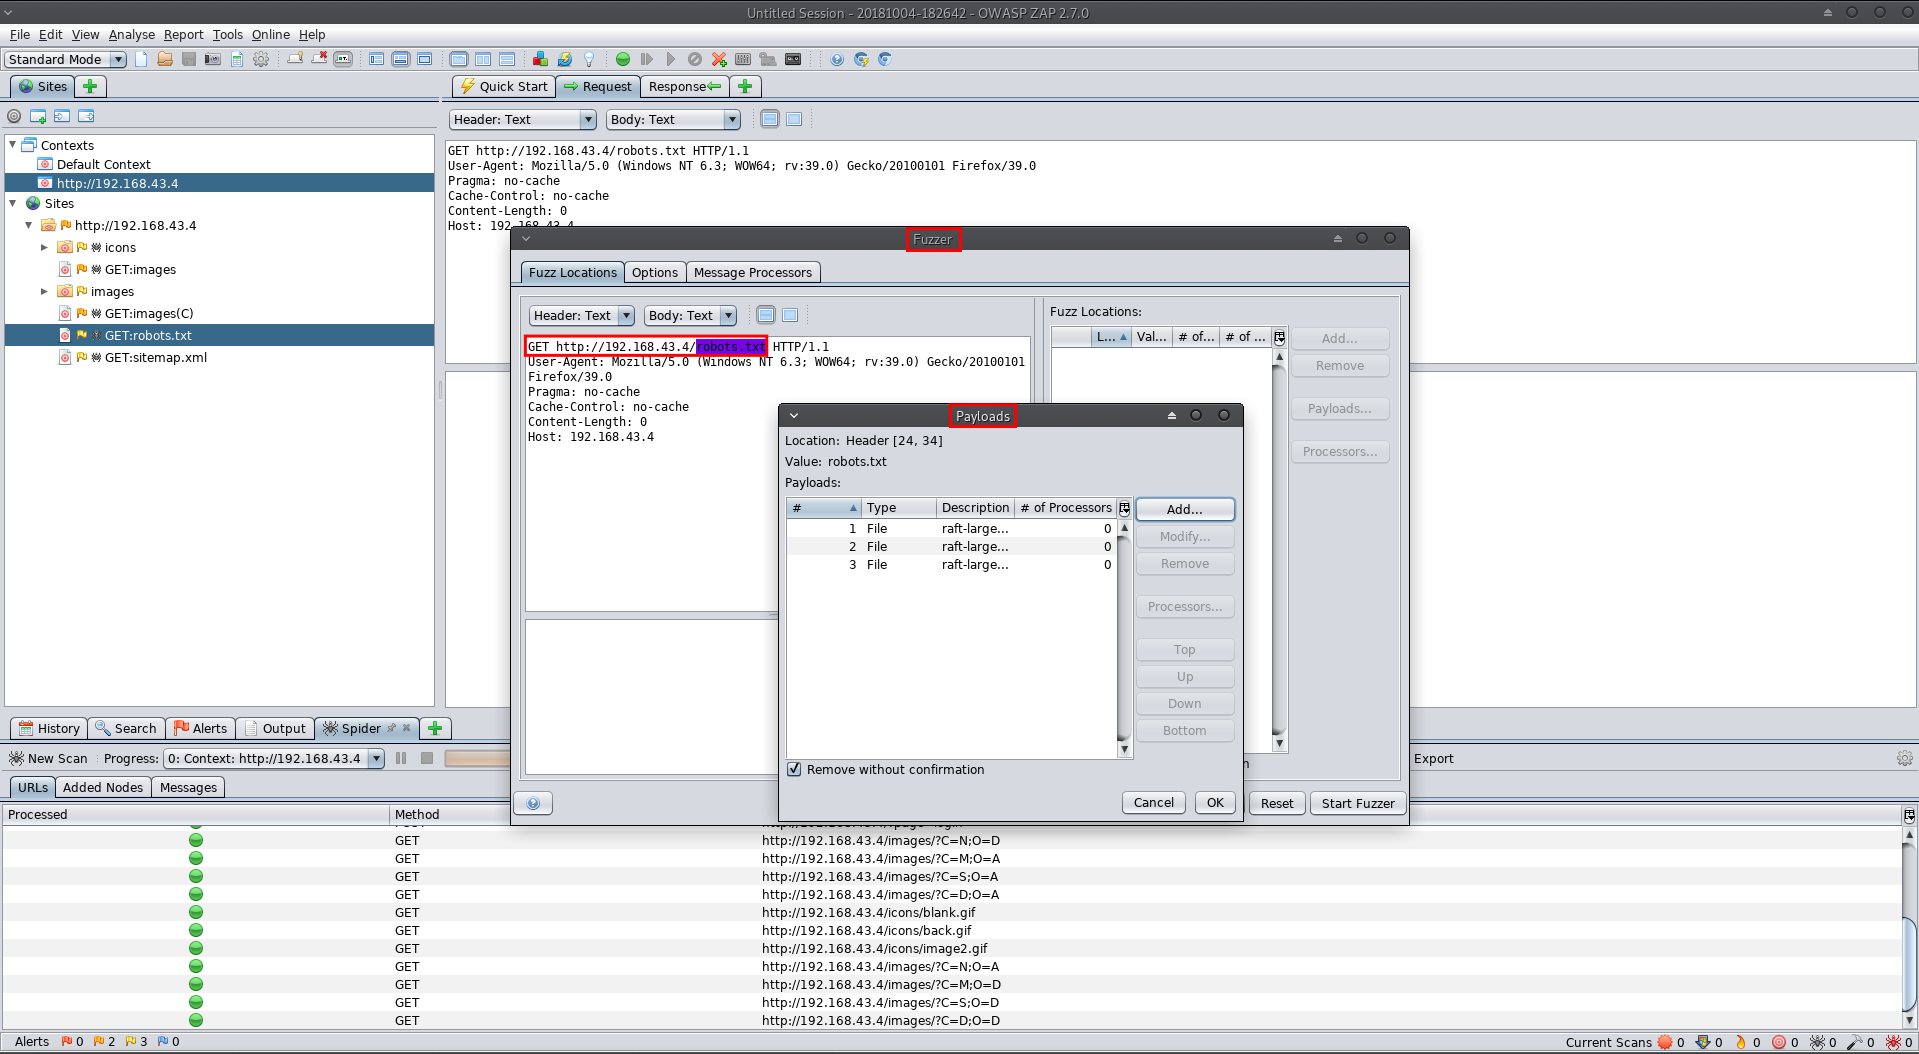
Task: Click the Stop spider scan icon
Action: tap(427, 758)
